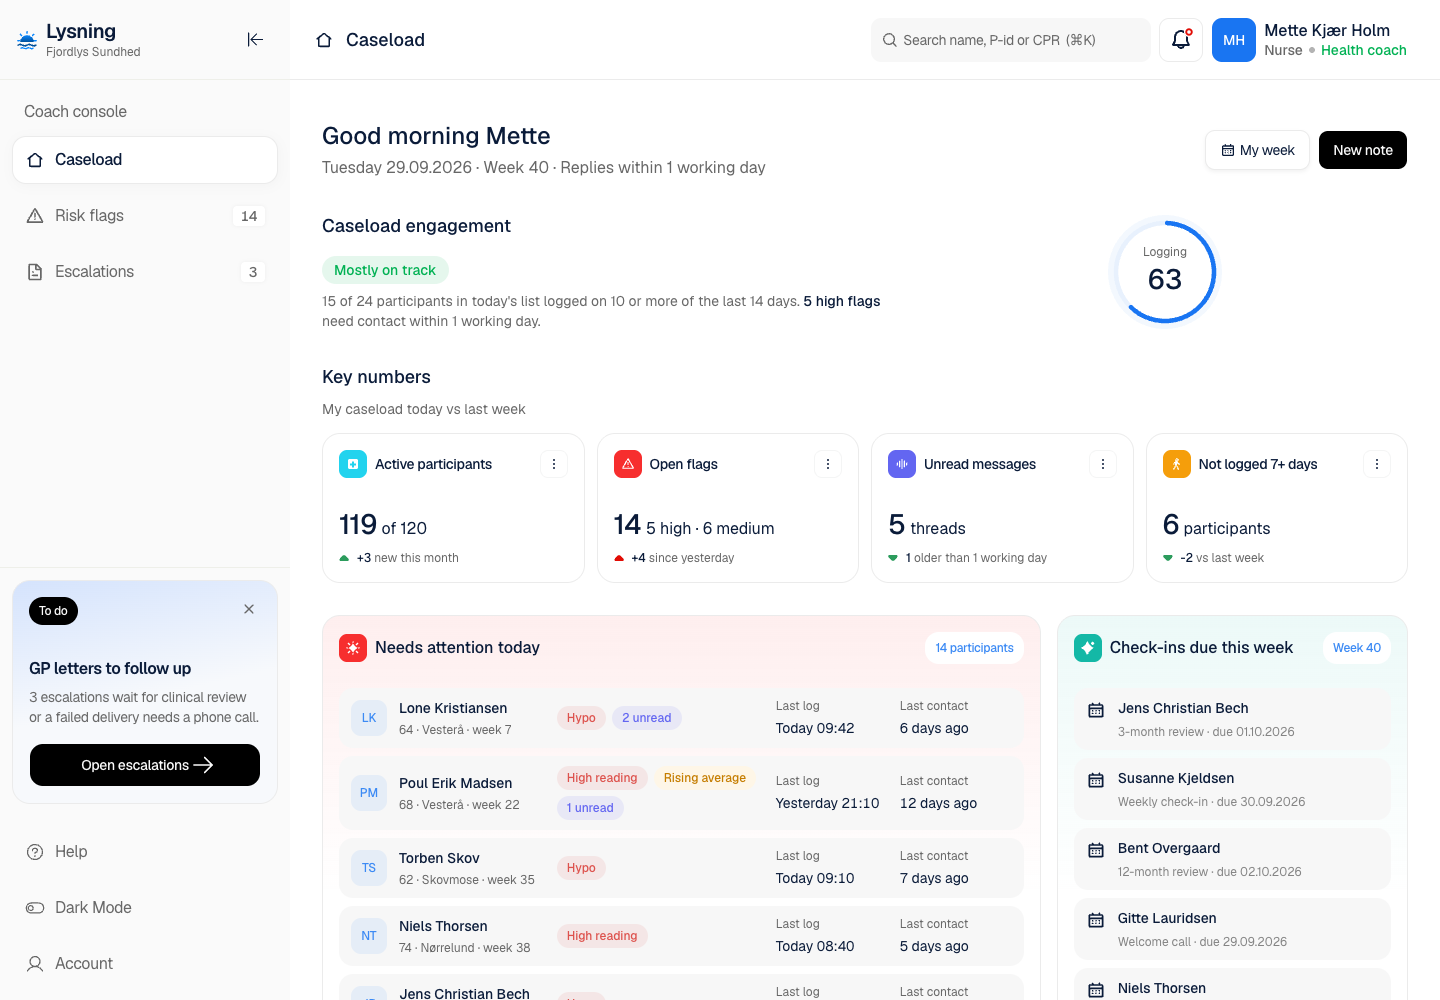Select Caseload in the sidebar
Screen dimensions: 1440x1000
coord(145,160)
